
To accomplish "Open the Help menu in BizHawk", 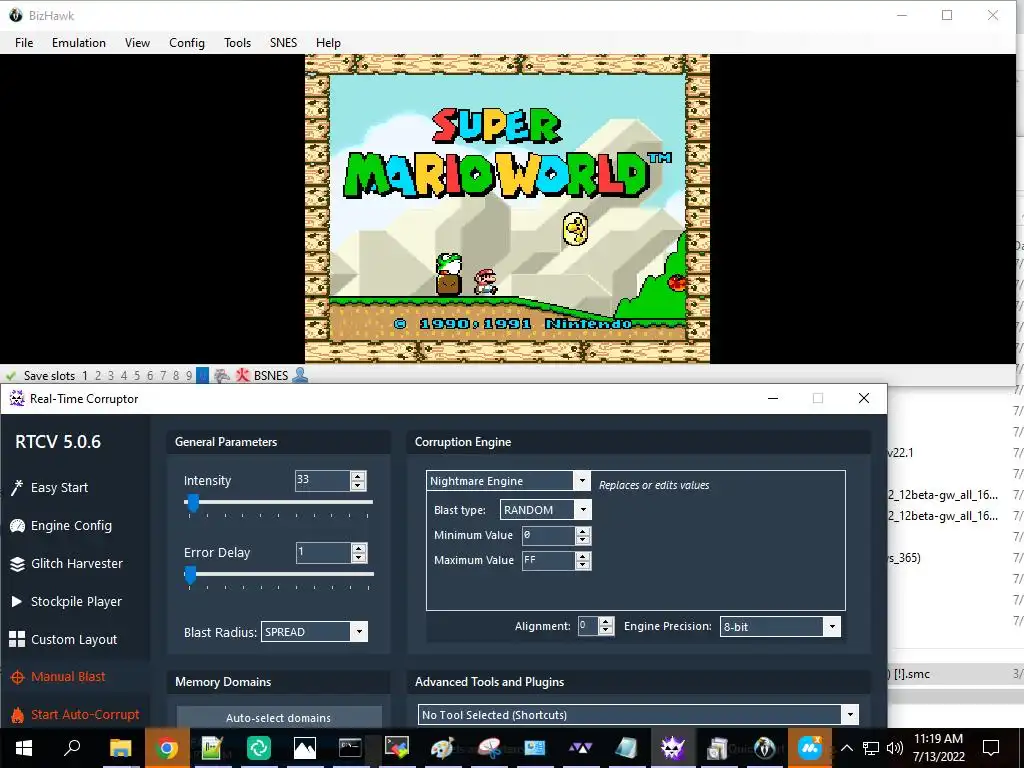I will 328,42.
